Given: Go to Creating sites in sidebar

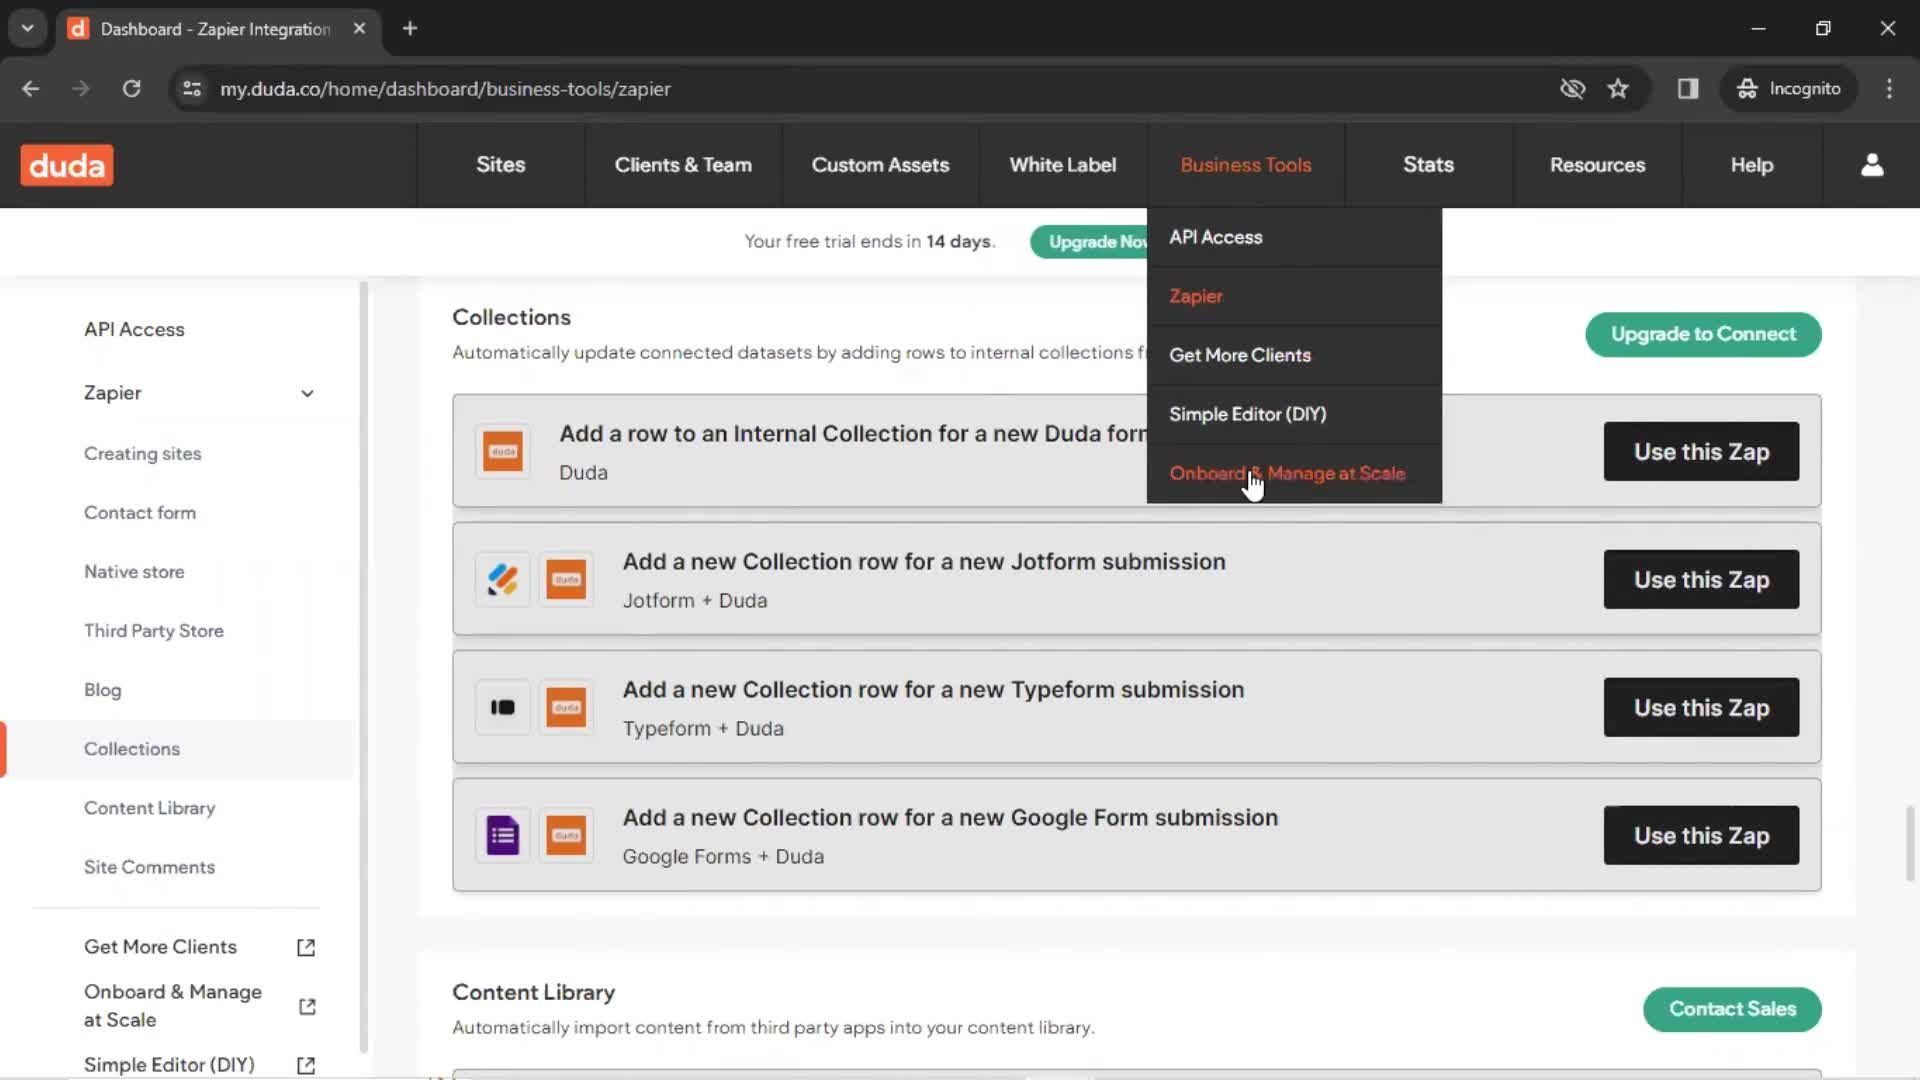Looking at the screenshot, I should click(142, 454).
